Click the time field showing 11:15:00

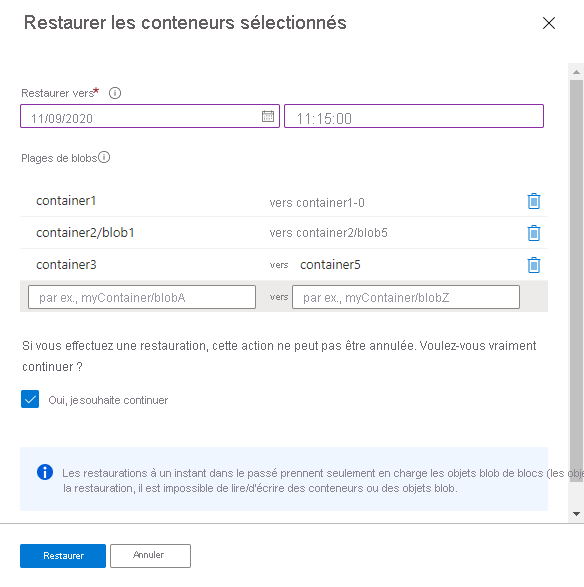414,116
